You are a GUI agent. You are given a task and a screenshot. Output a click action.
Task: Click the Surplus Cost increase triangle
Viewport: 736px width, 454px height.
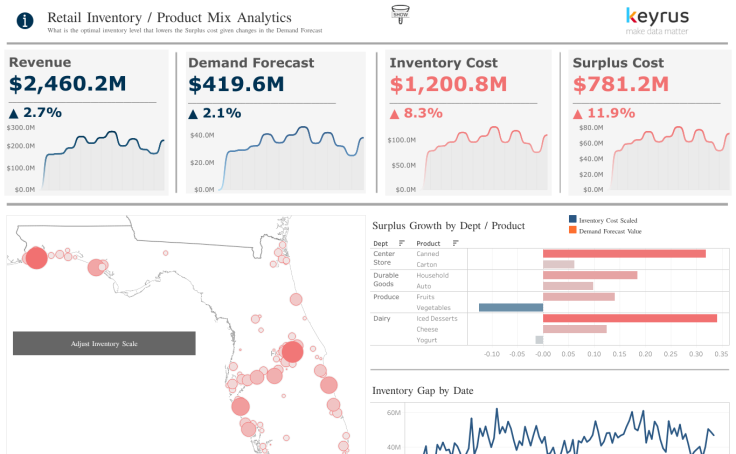(x=578, y=113)
